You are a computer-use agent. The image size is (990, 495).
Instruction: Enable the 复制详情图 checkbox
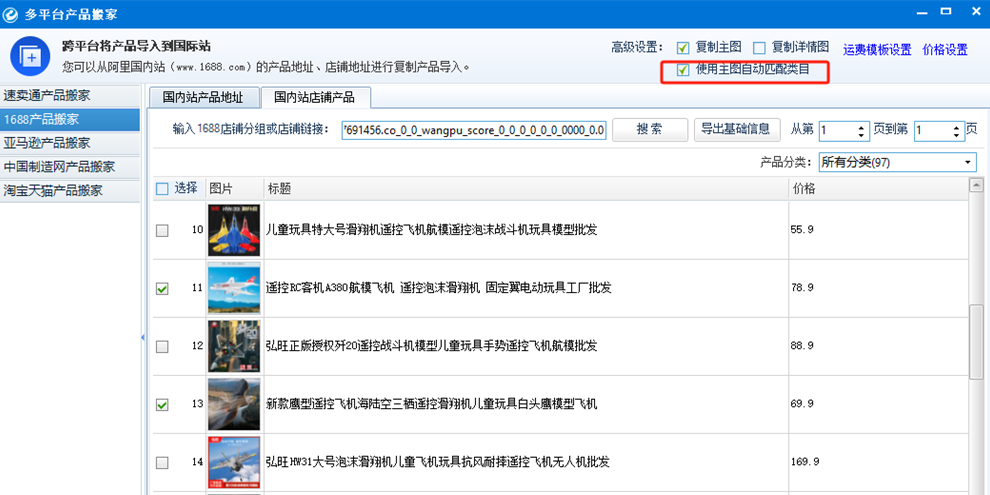pos(760,48)
